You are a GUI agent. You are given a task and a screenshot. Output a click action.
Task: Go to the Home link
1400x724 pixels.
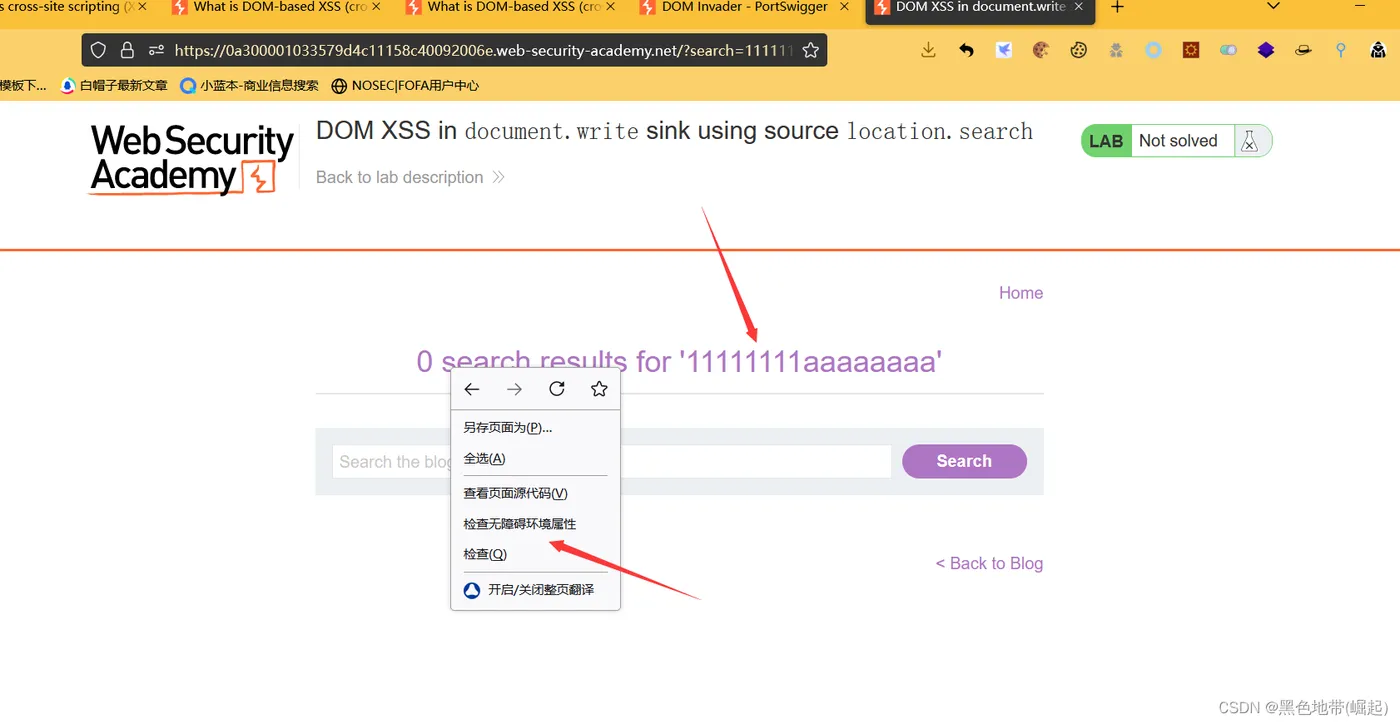(1021, 293)
